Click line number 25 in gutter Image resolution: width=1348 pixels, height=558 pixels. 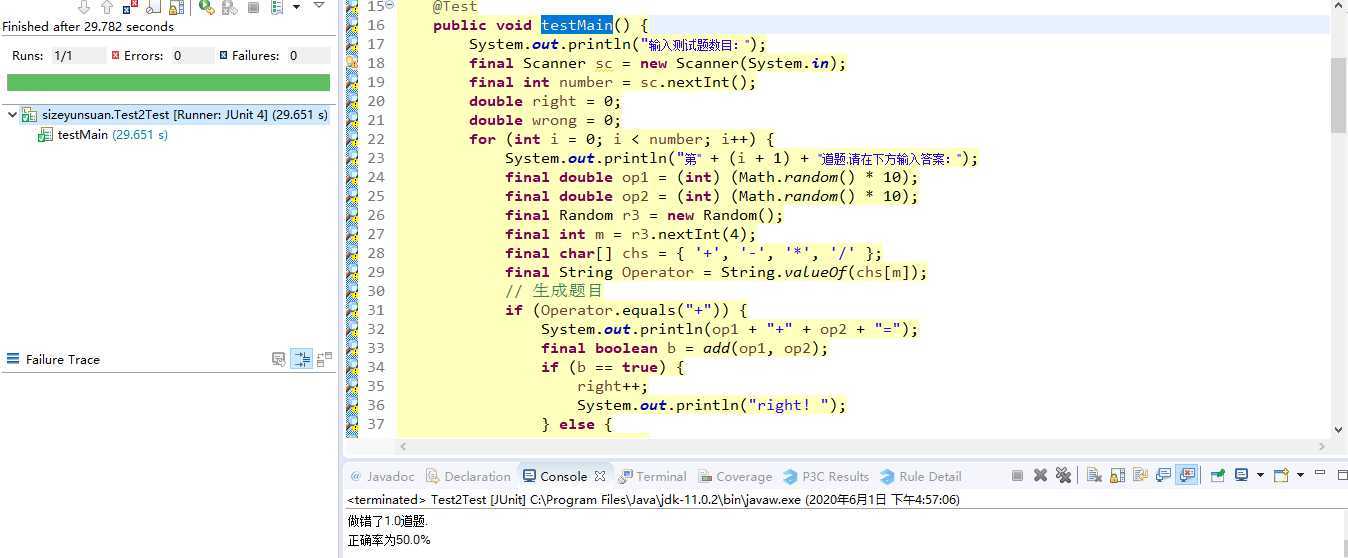[x=375, y=196]
